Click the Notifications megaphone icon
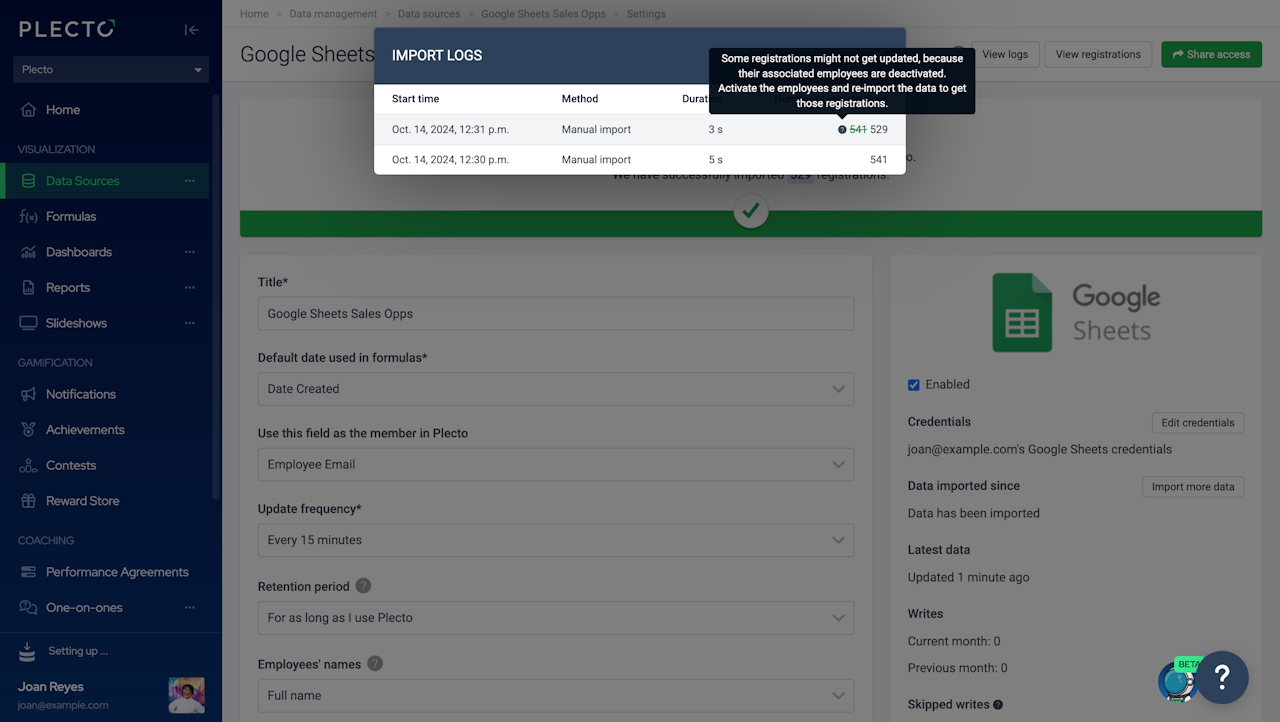The width and height of the screenshot is (1280, 722). [28, 394]
